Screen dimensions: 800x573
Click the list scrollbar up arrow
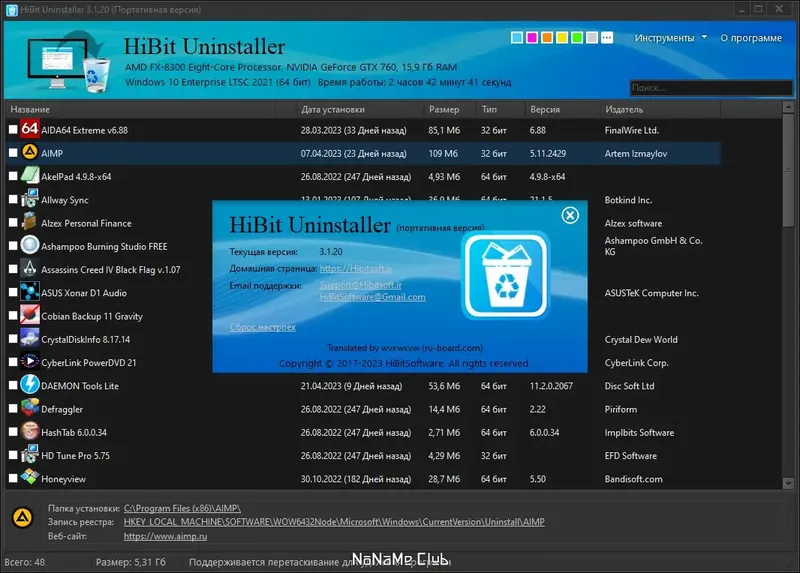pyautogui.click(x=788, y=107)
